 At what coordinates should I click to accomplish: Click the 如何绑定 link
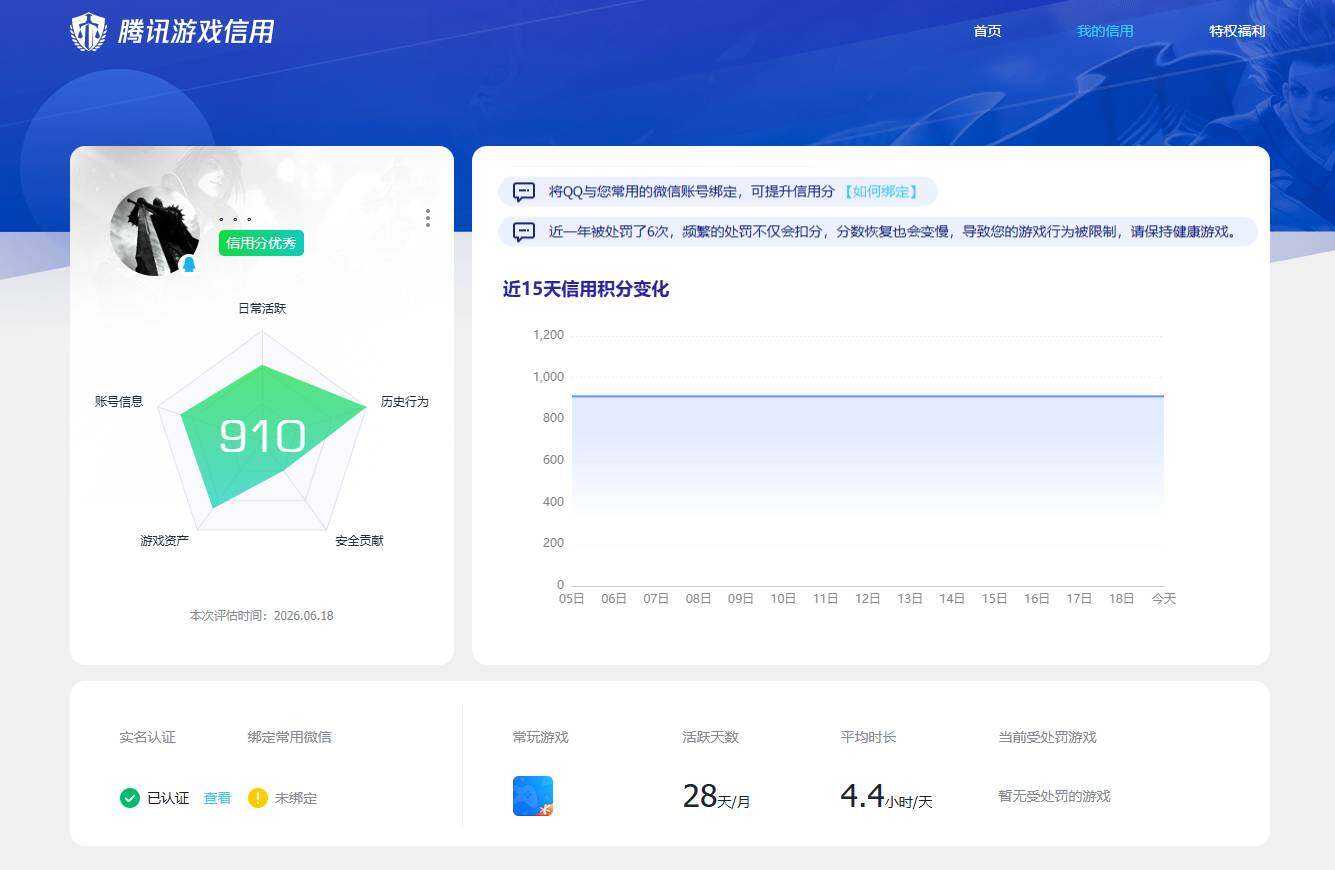pos(880,191)
